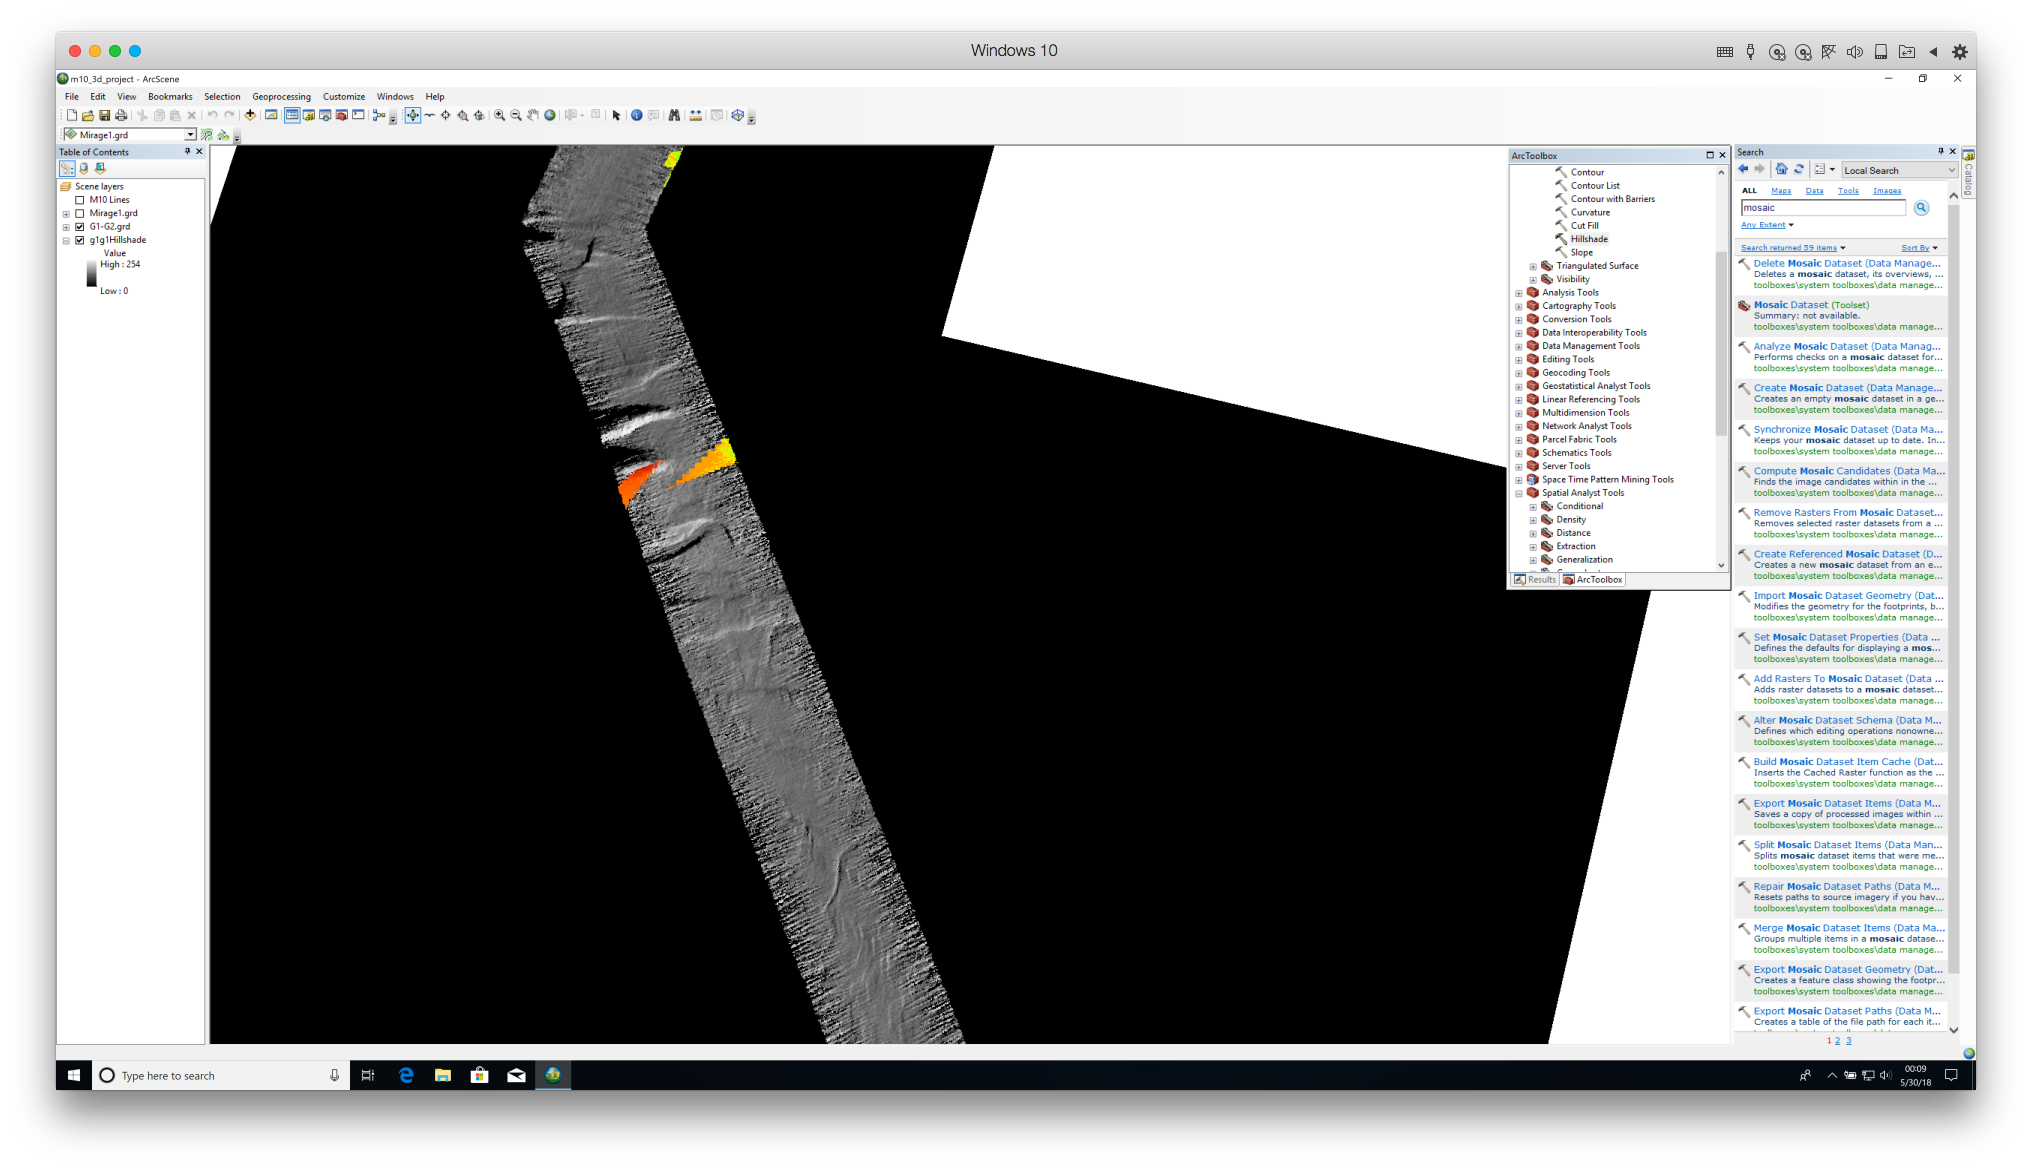Screen dimensions: 2032x1170
Task: Save the current scene
Action: point(104,116)
